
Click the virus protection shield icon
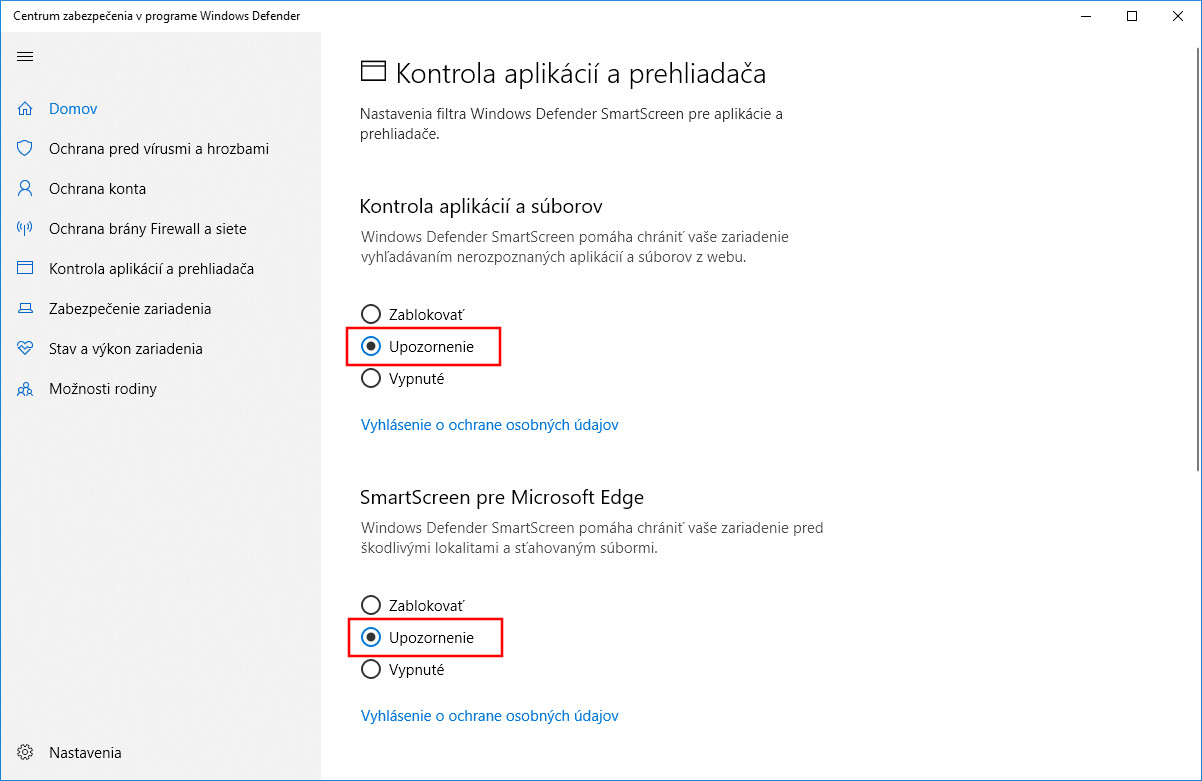pos(26,149)
